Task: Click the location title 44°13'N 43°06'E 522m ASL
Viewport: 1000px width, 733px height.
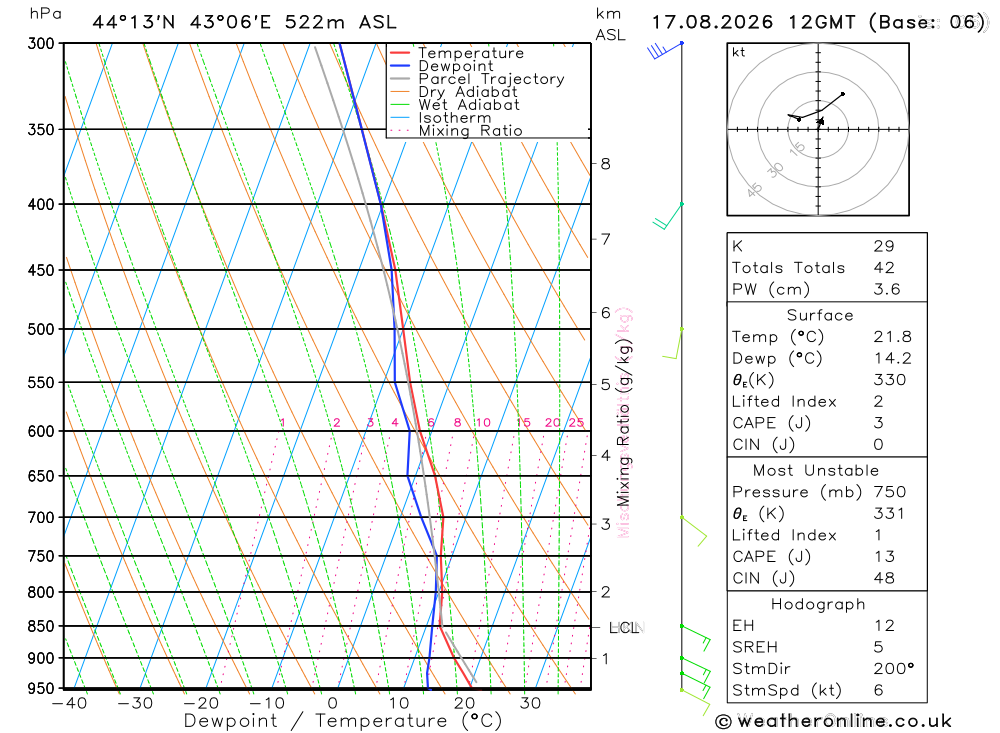Action: (x=244, y=22)
